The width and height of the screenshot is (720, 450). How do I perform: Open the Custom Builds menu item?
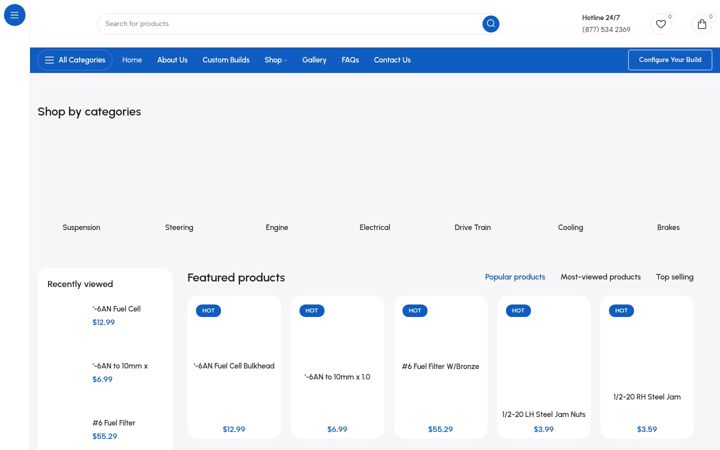(x=226, y=60)
